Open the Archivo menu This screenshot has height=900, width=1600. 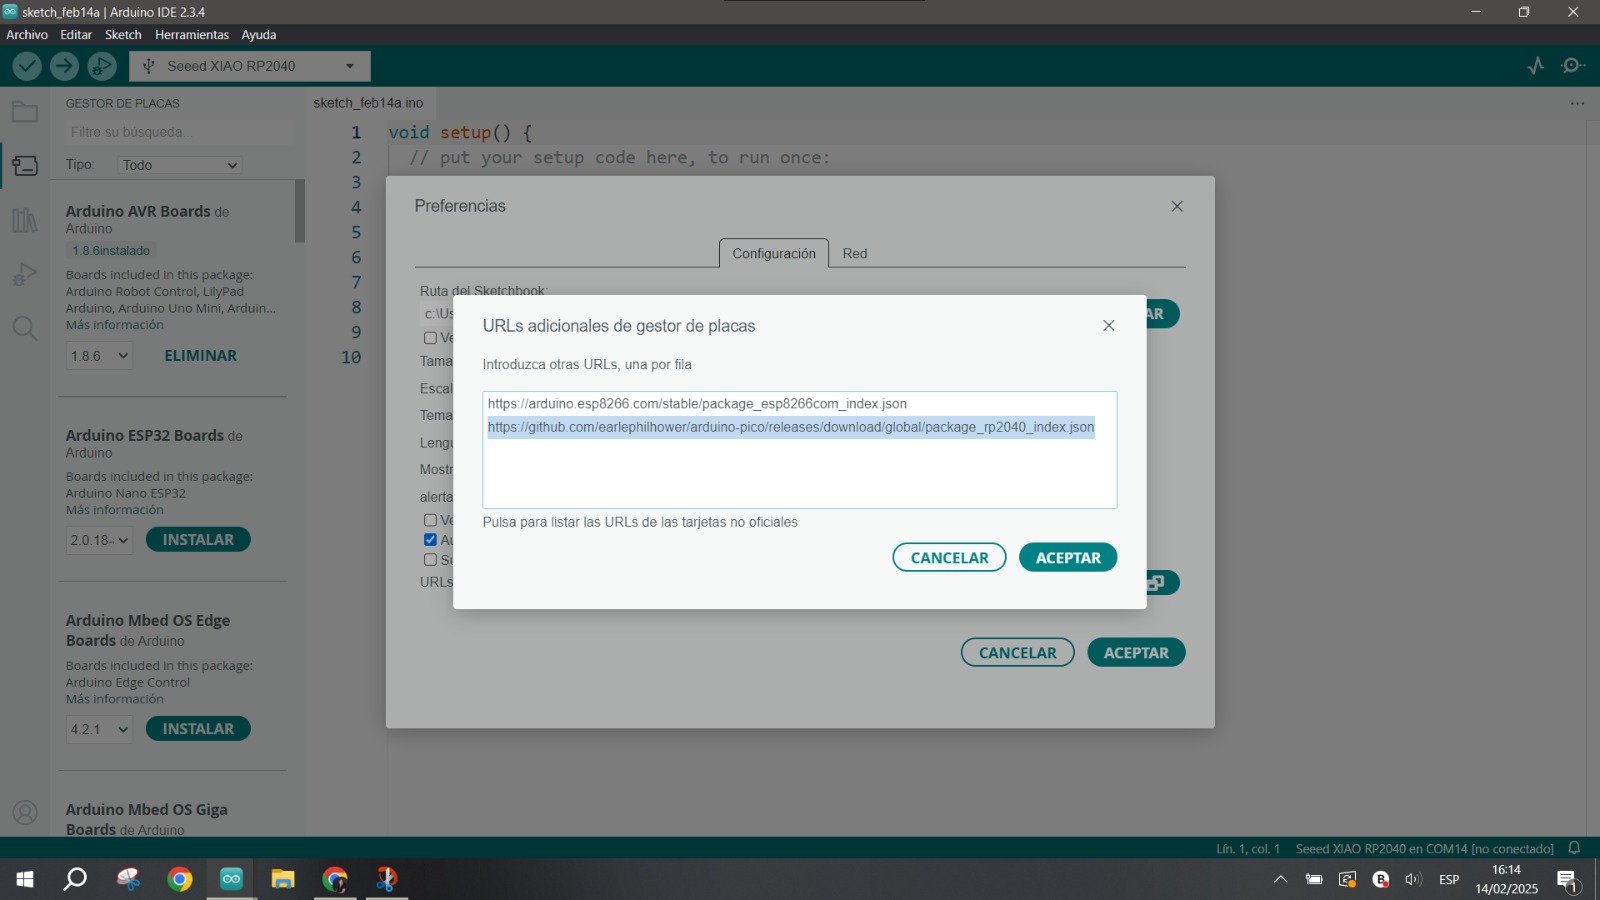pyautogui.click(x=27, y=35)
